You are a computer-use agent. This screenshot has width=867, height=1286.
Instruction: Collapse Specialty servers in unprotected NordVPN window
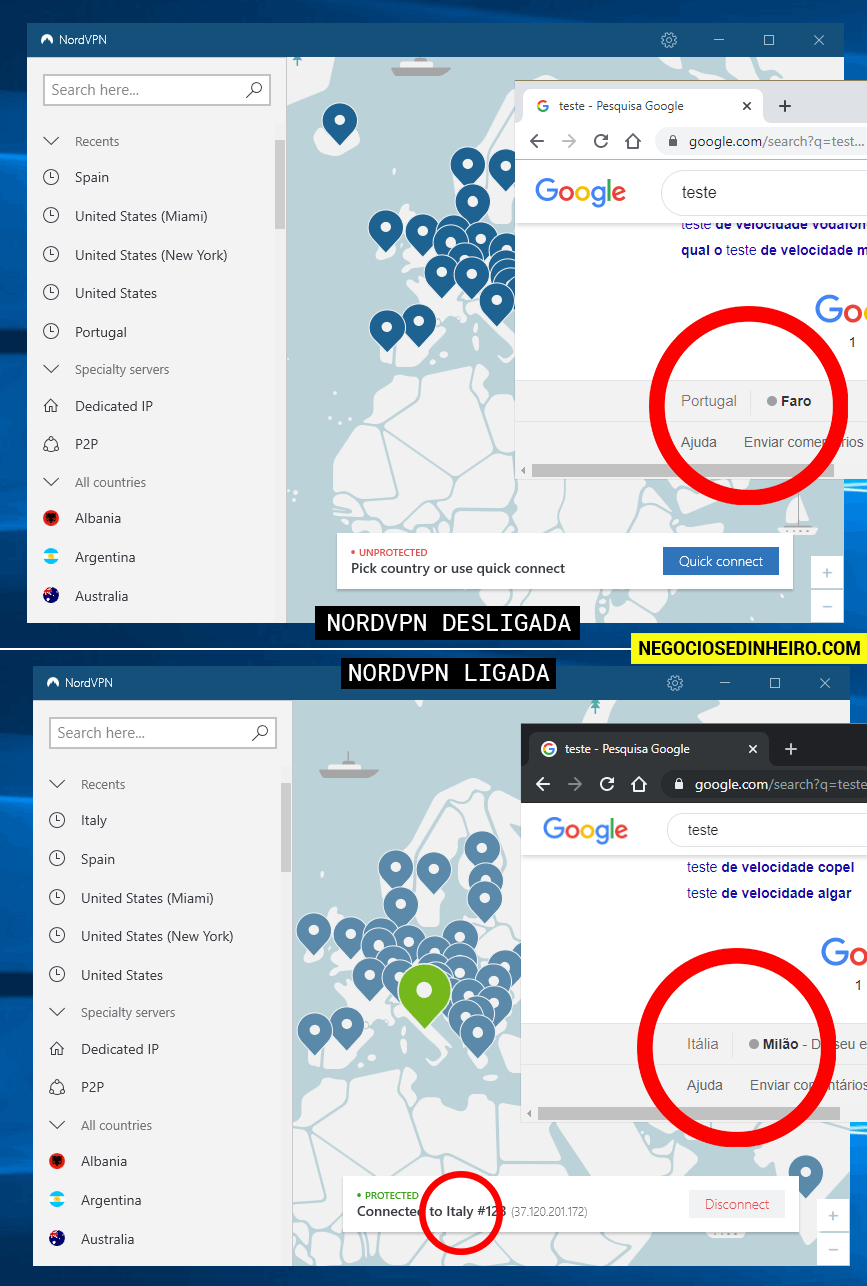[x=51, y=369]
